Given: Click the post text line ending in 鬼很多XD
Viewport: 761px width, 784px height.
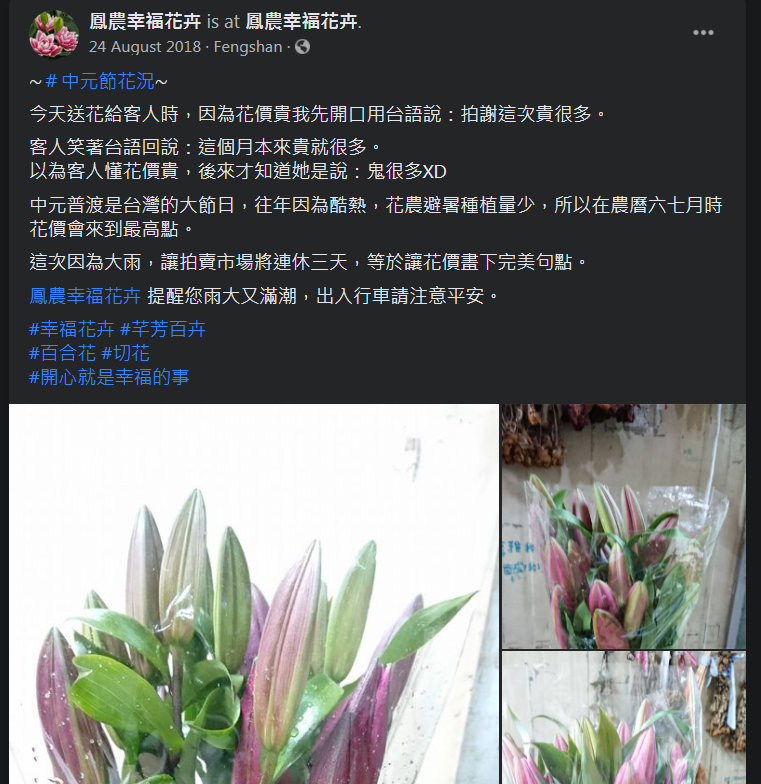Looking at the screenshot, I should 238,172.
